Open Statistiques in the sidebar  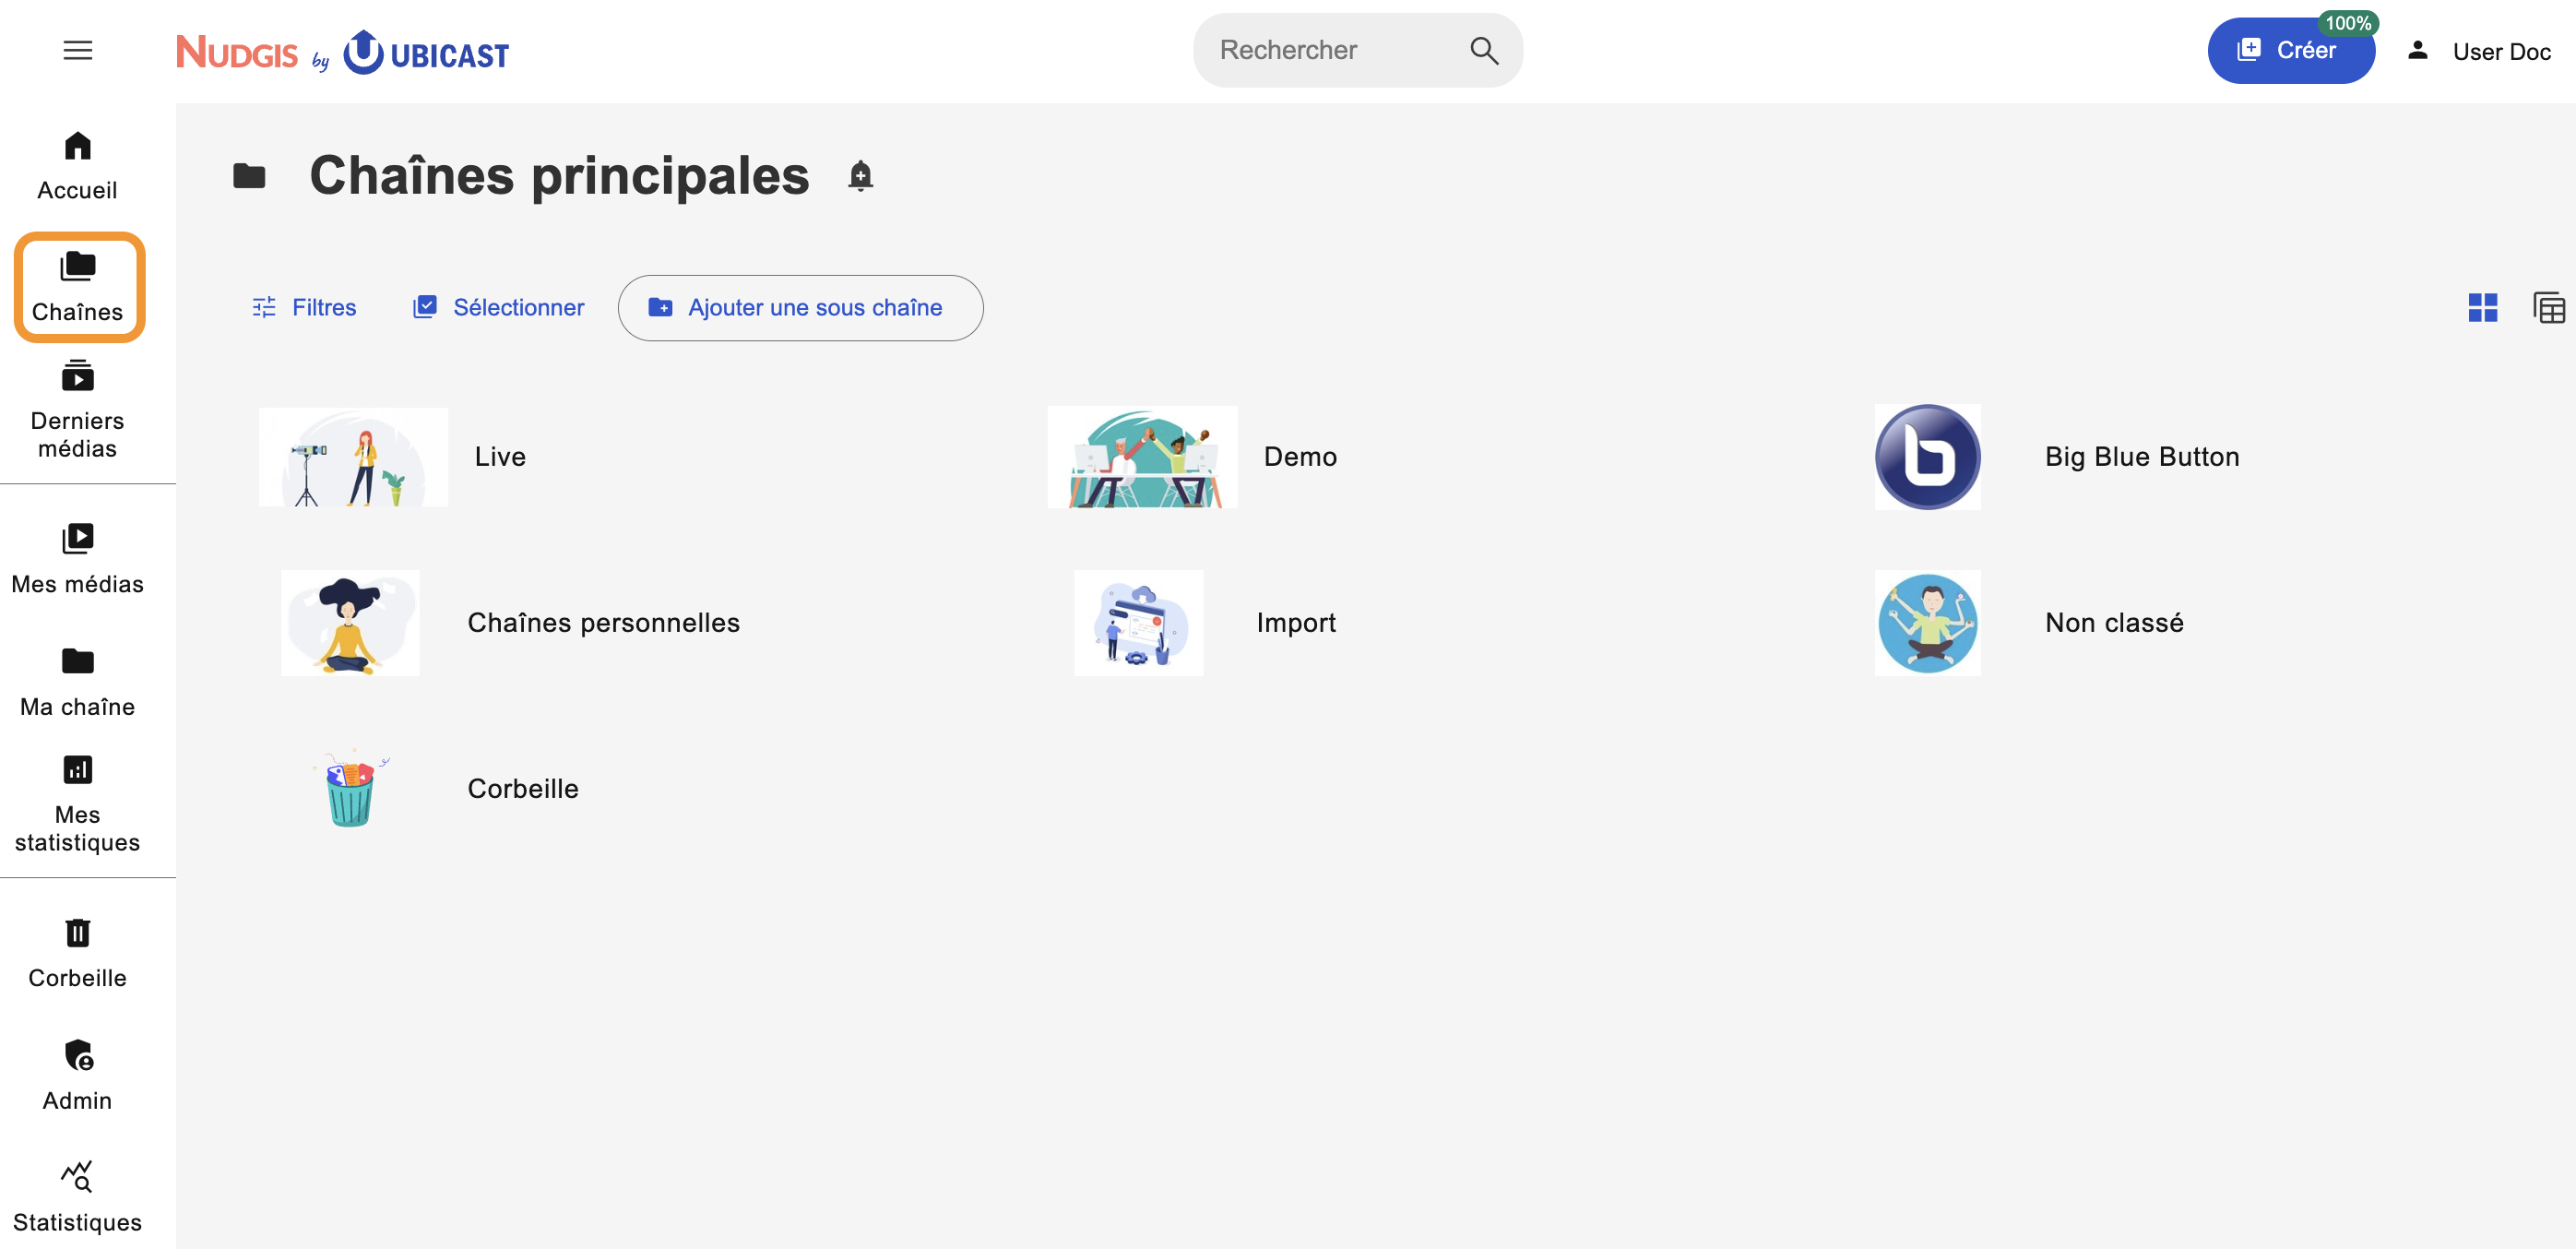pyautogui.click(x=77, y=1198)
